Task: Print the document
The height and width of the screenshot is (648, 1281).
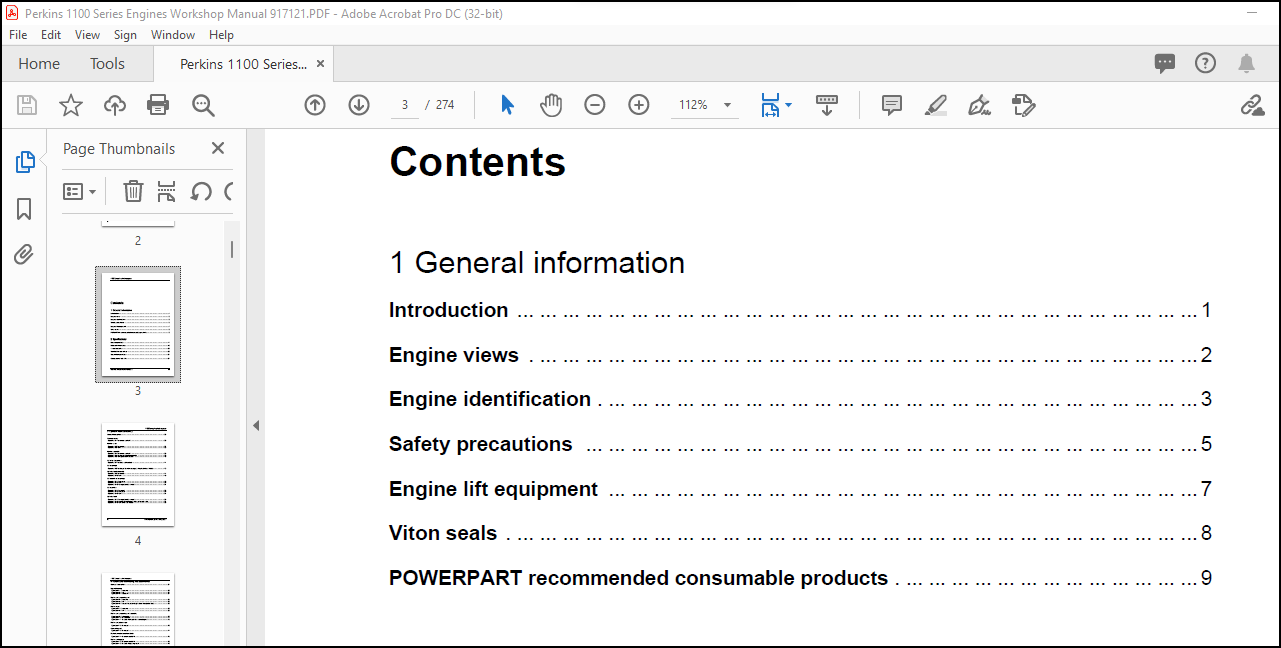Action: point(158,105)
